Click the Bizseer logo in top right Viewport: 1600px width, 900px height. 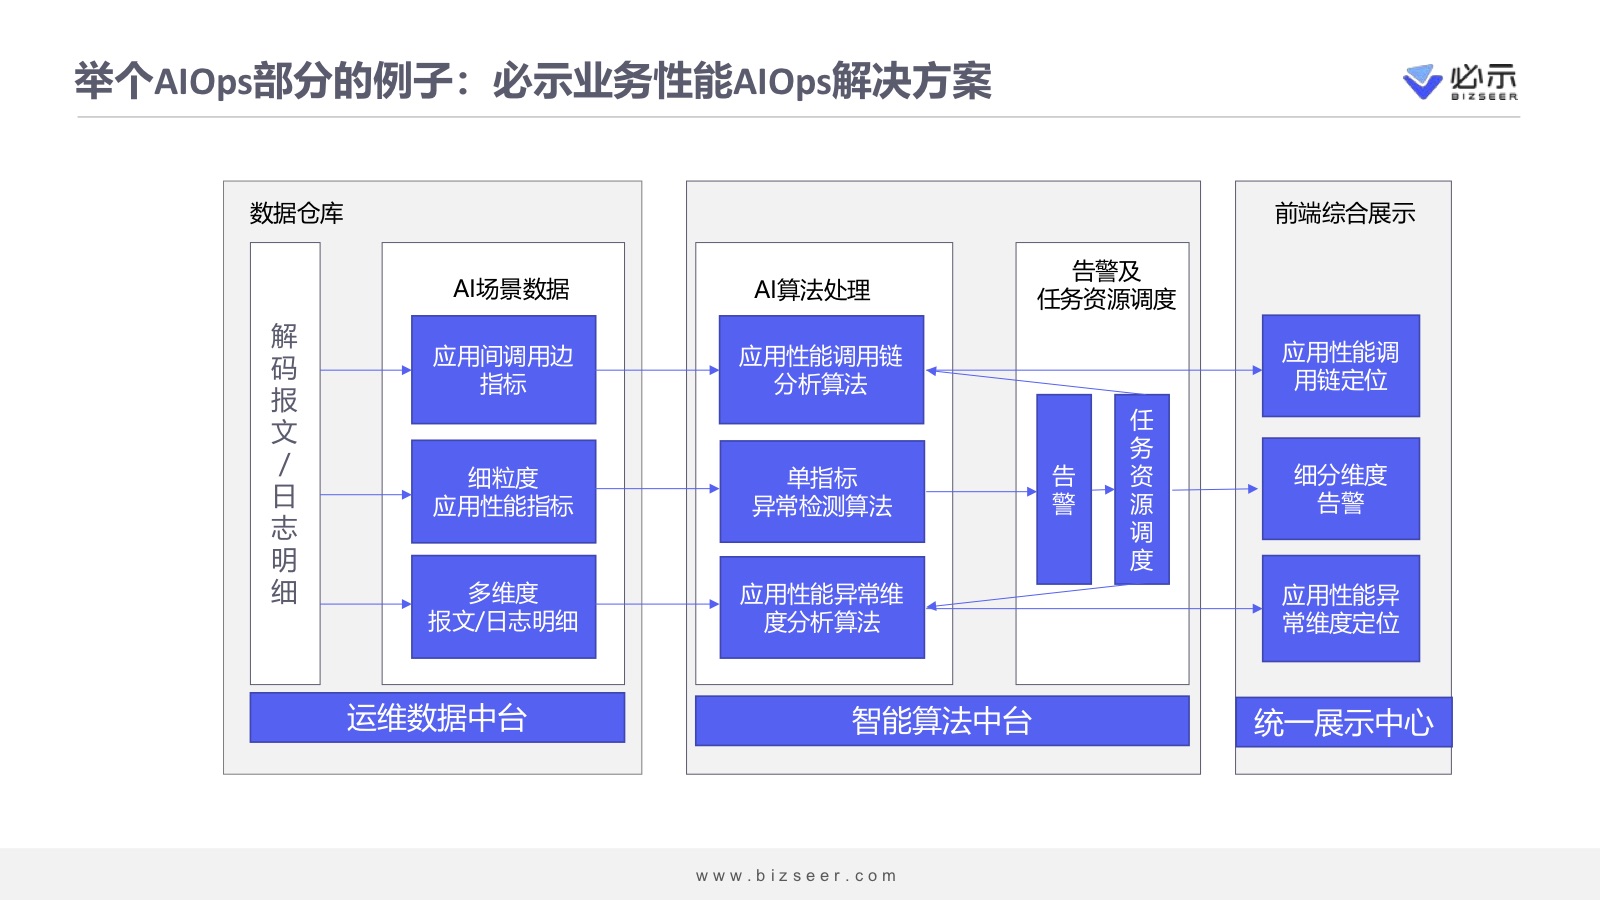[x=1460, y=82]
